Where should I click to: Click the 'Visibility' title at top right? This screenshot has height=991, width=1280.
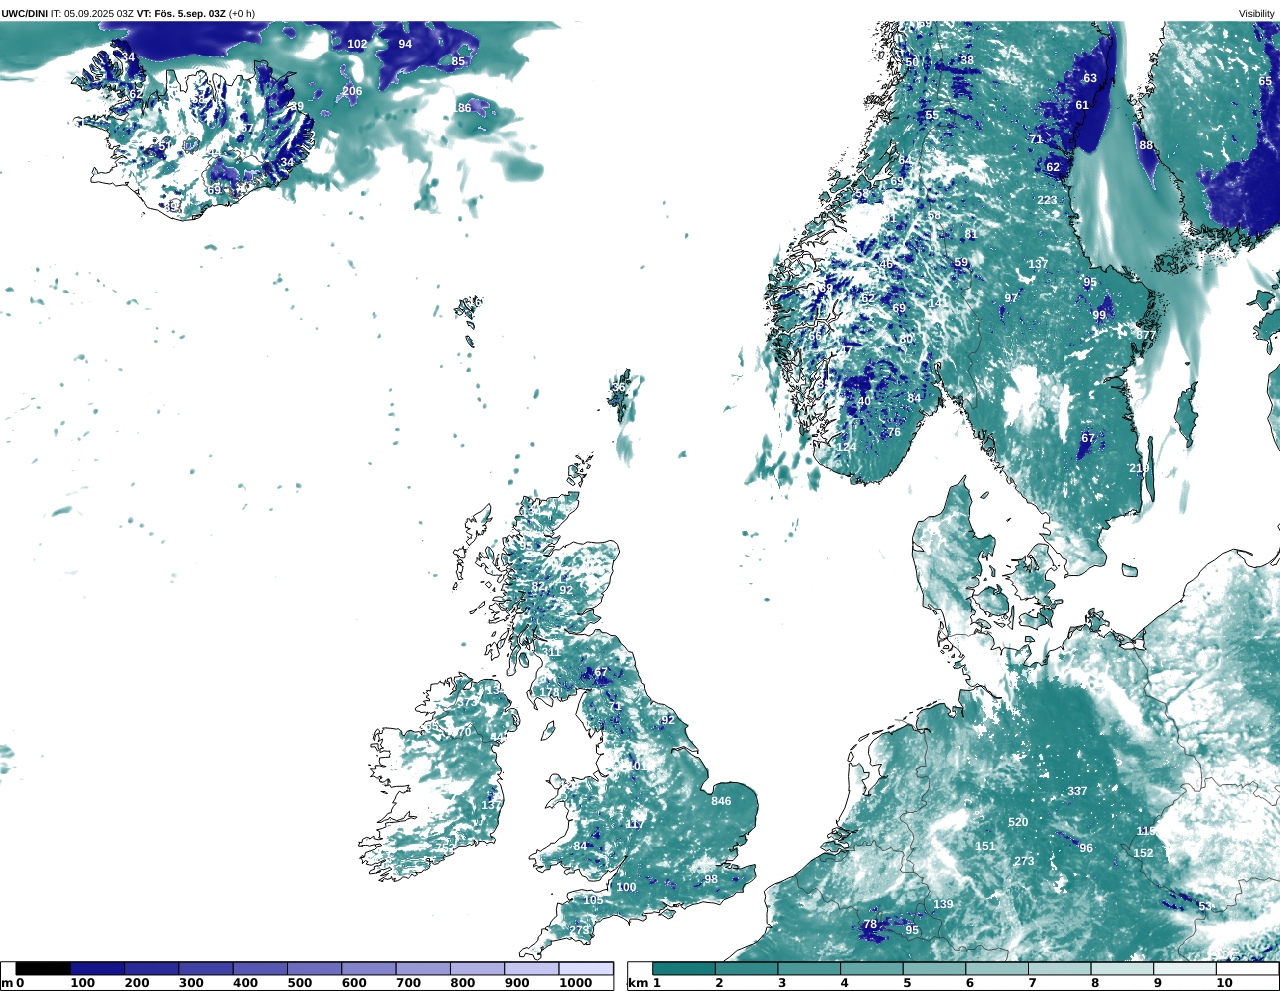pyautogui.click(x=1257, y=13)
